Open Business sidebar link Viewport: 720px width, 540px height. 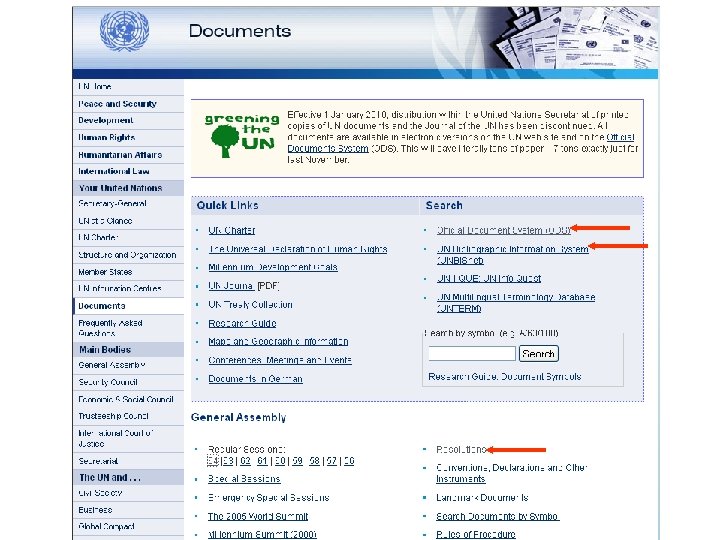point(95,510)
